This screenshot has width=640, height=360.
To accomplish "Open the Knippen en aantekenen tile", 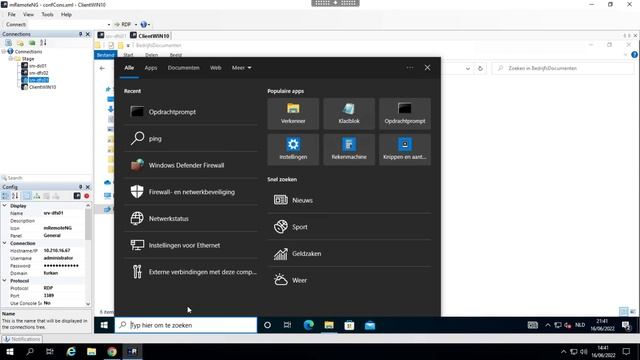I will pyautogui.click(x=404, y=149).
